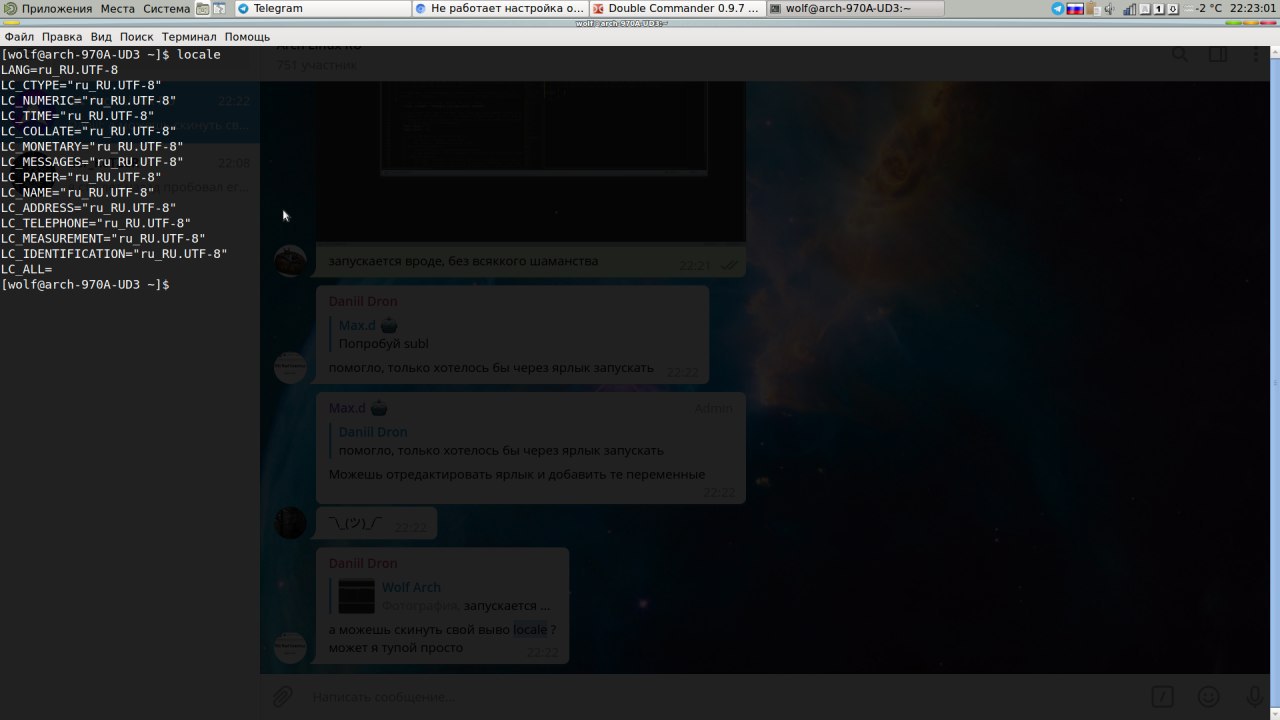This screenshot has width=1280, height=720.
Task: Open the Система panel menu
Action: [x=166, y=8]
